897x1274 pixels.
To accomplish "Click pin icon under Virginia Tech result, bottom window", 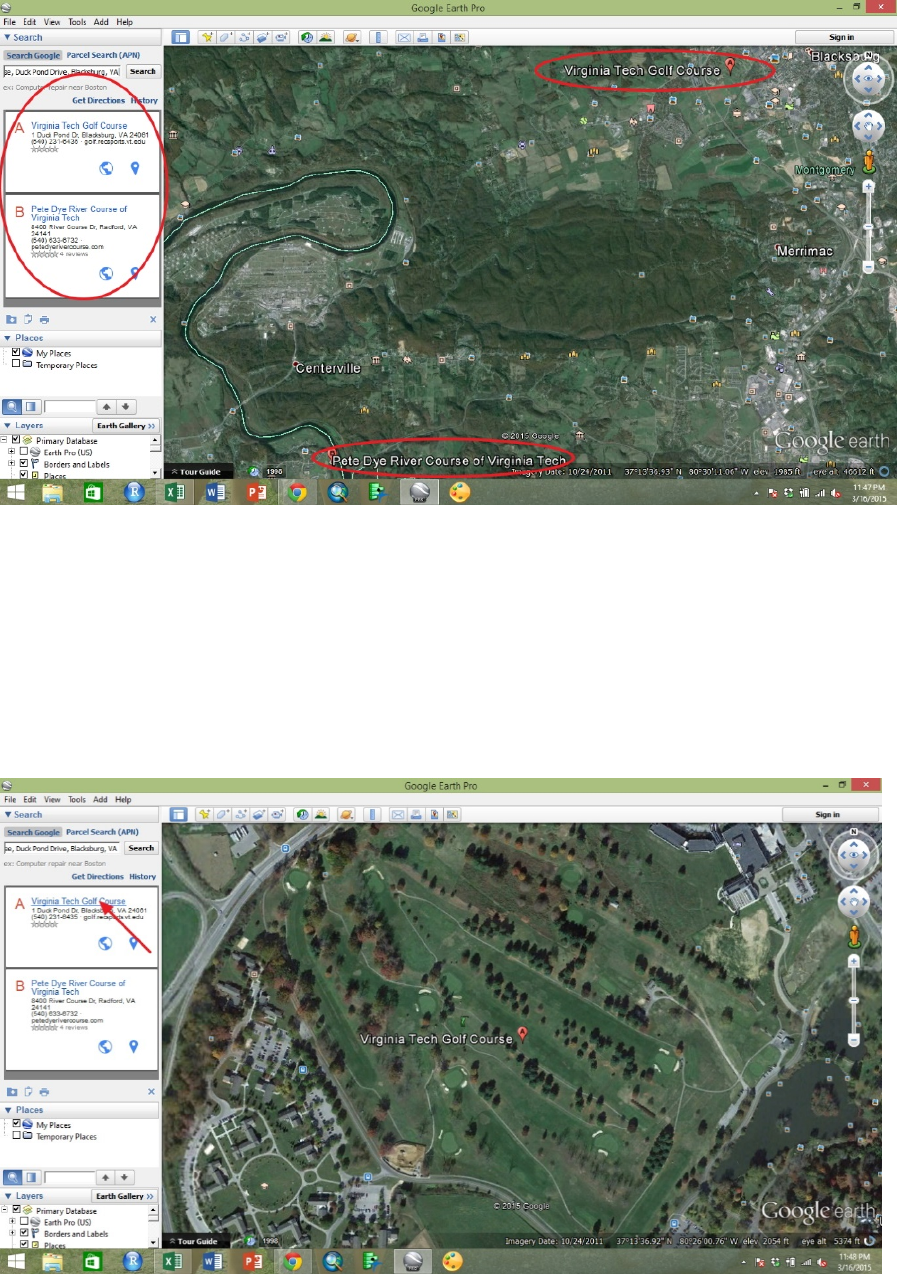I will (x=134, y=943).
